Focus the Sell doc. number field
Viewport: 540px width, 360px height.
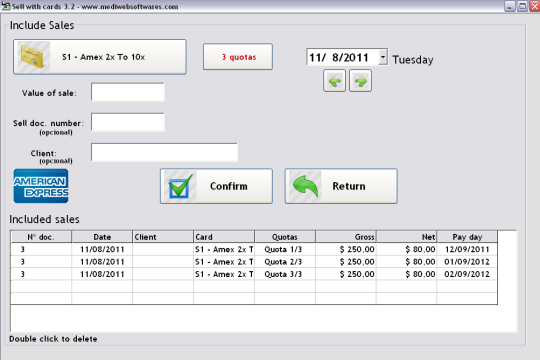point(128,122)
